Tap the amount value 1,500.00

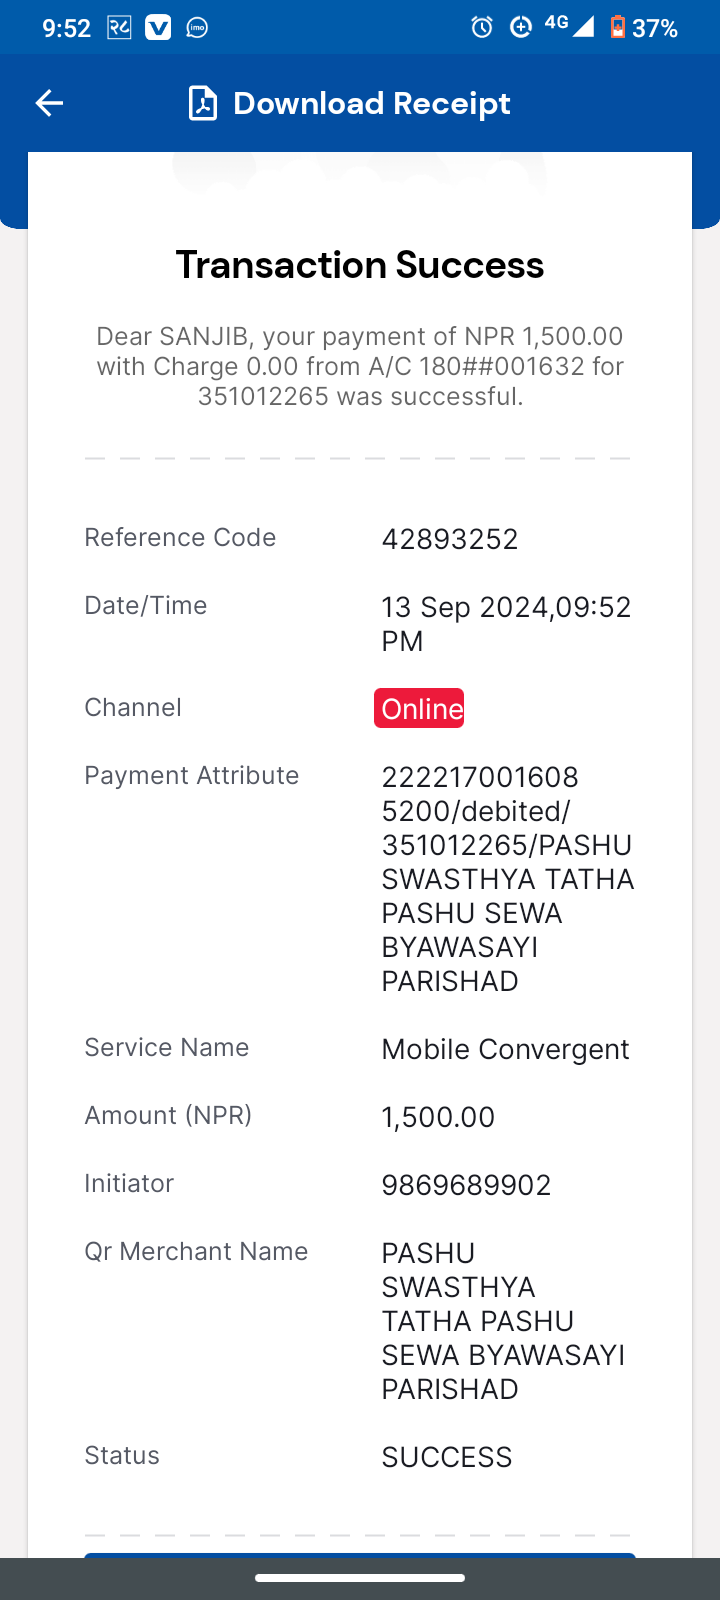click(x=438, y=1117)
